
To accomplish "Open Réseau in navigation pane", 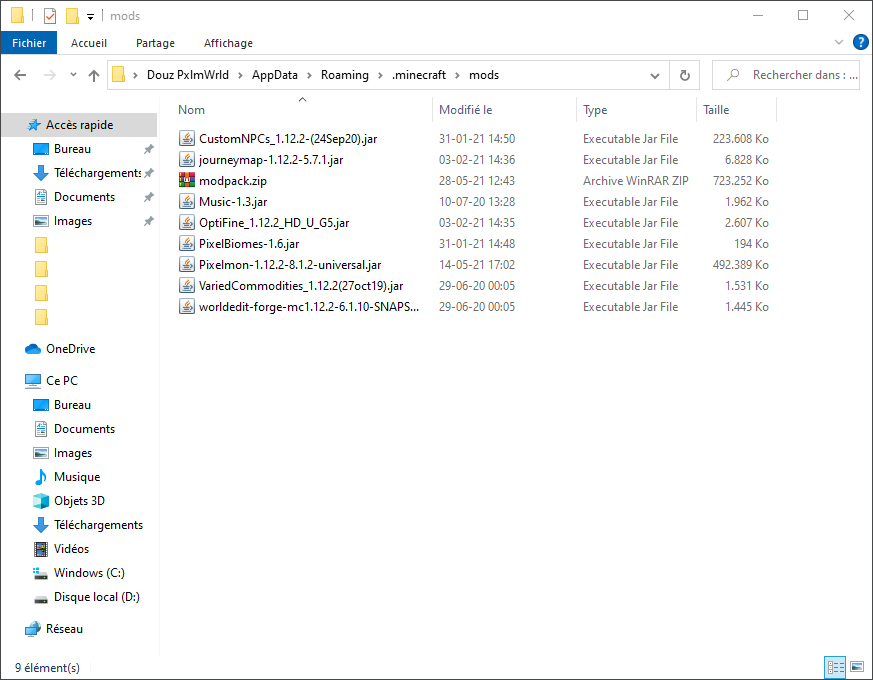I will pos(54,629).
